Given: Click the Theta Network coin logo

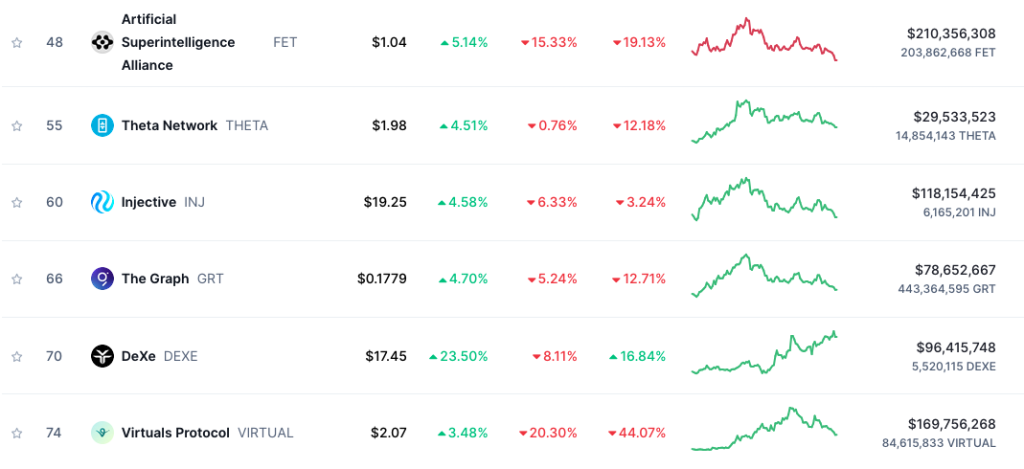Looking at the screenshot, I should click(102, 125).
